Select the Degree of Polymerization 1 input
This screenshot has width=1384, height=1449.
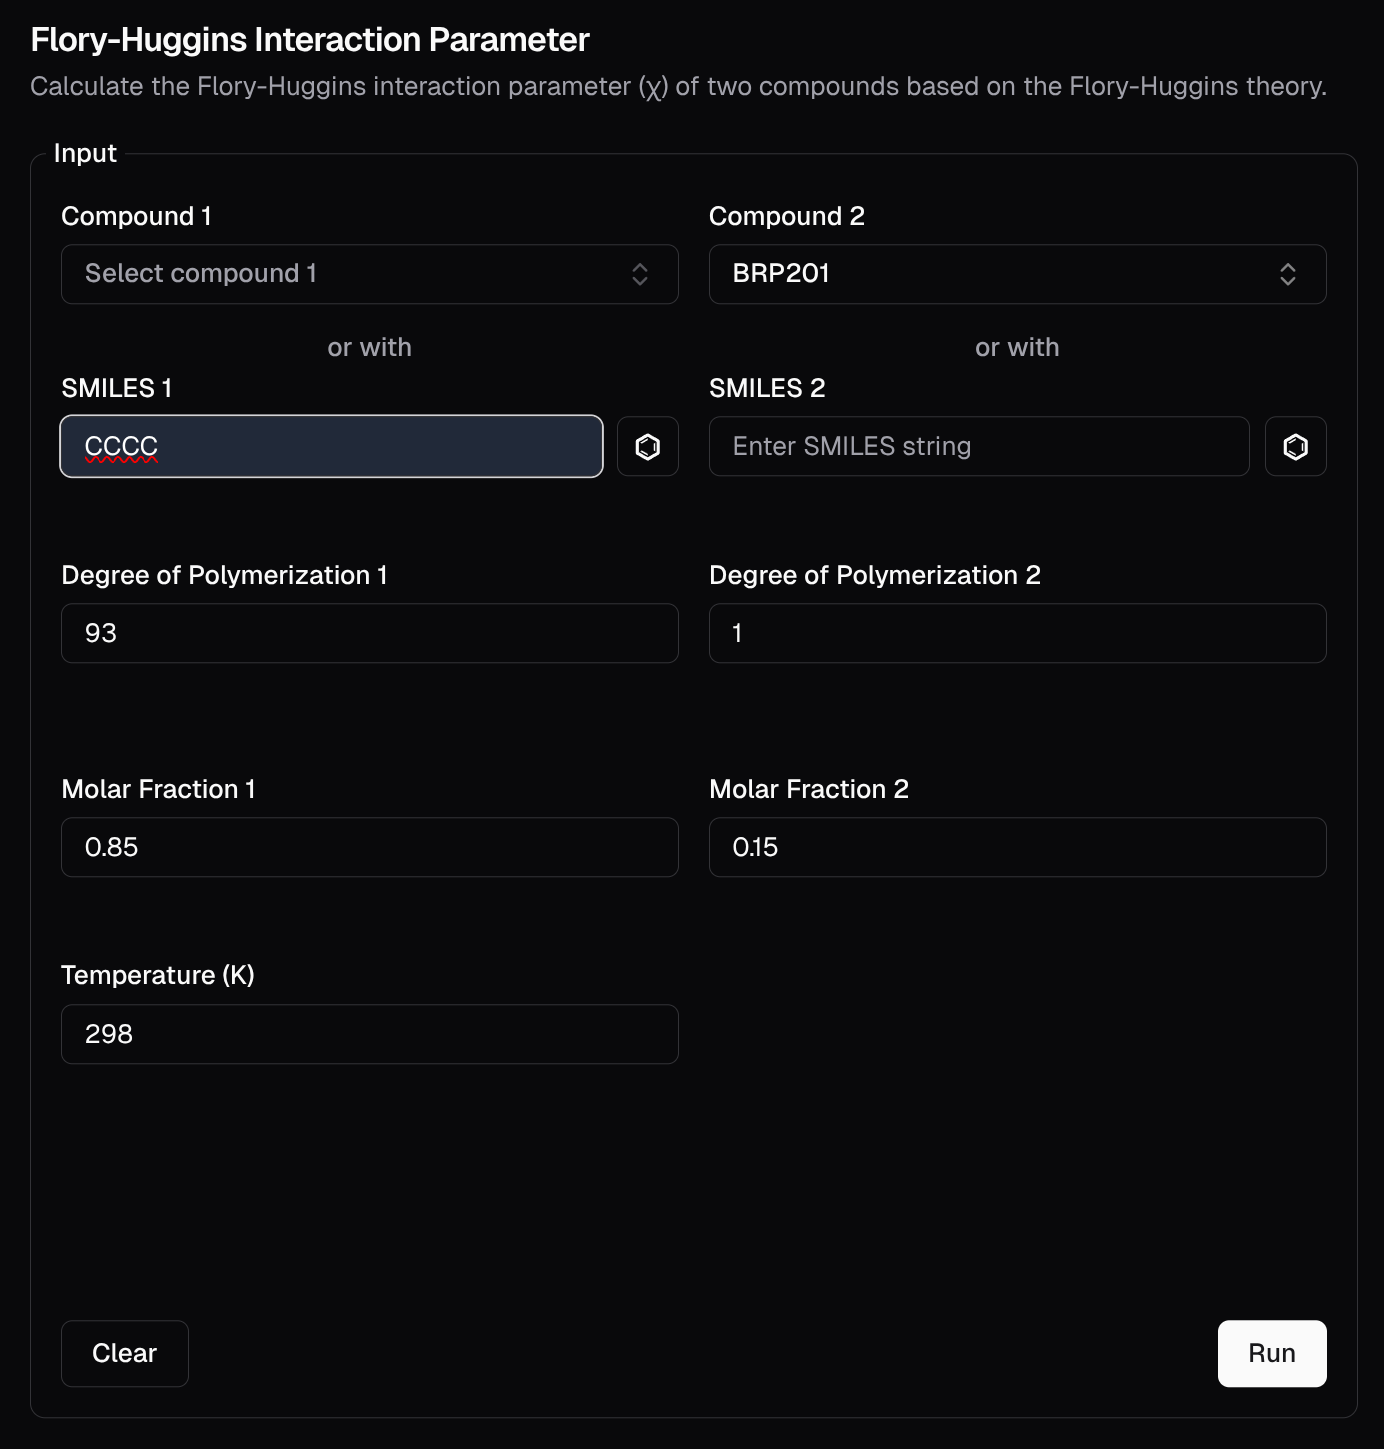point(369,633)
